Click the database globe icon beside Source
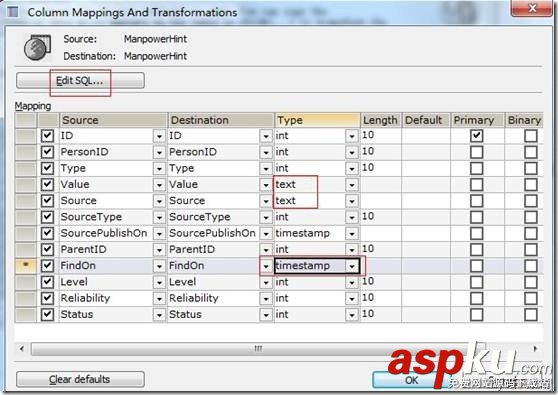This screenshot has width=558, height=395. pos(37,47)
